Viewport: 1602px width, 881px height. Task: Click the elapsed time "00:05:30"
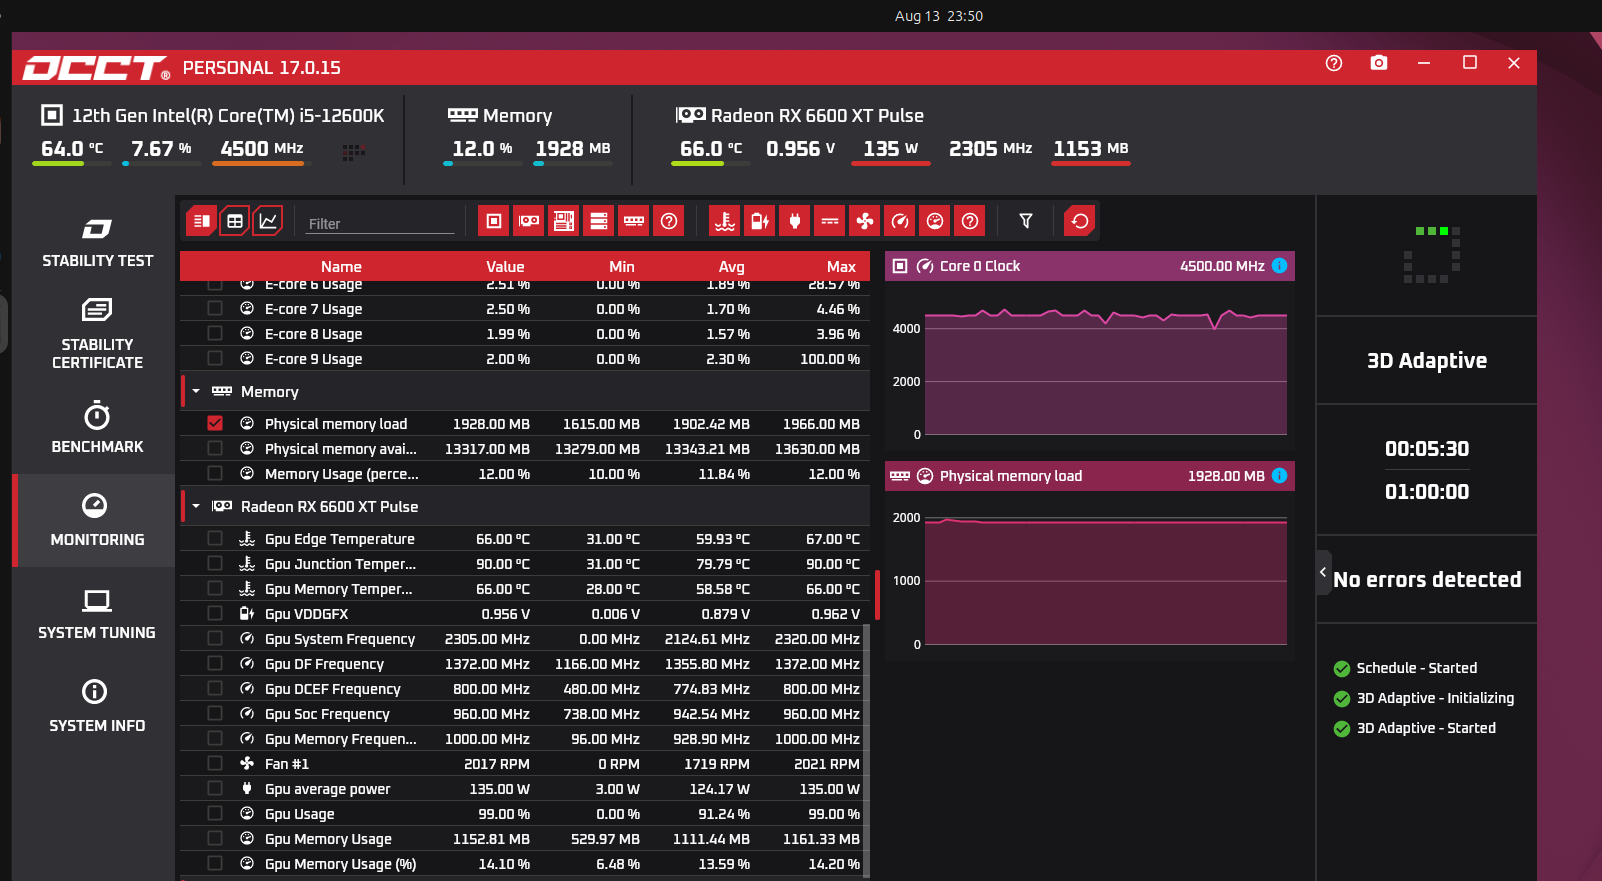[x=1427, y=449]
